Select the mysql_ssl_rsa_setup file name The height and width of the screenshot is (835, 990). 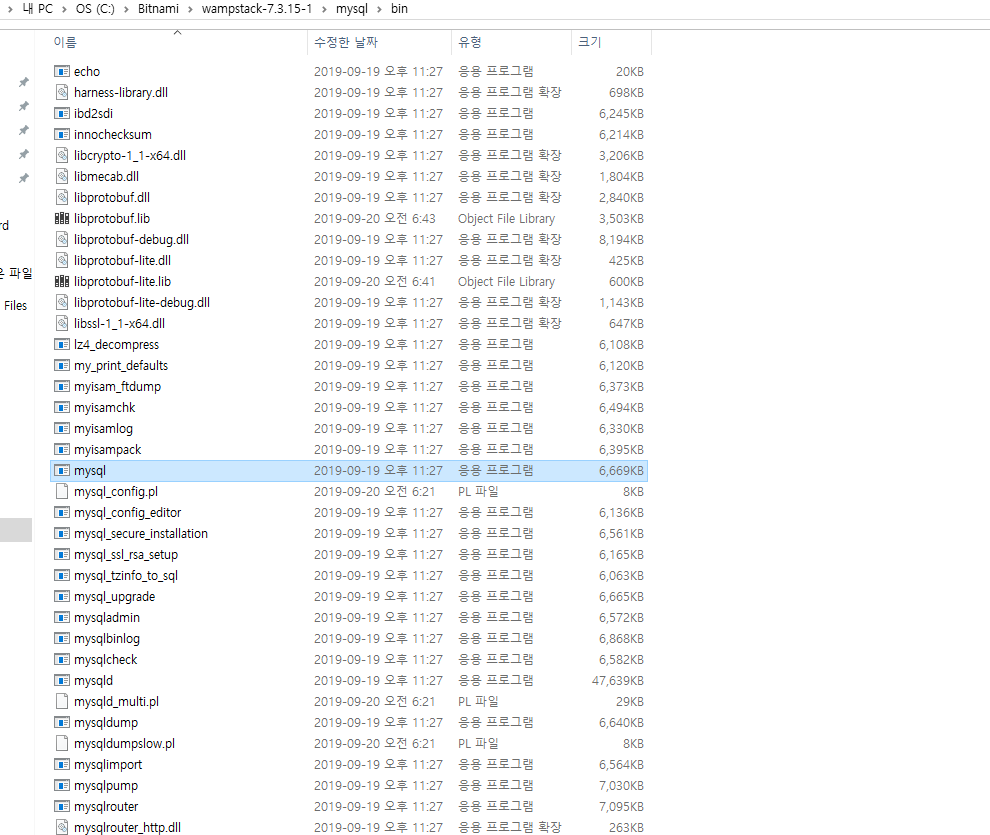tap(126, 554)
